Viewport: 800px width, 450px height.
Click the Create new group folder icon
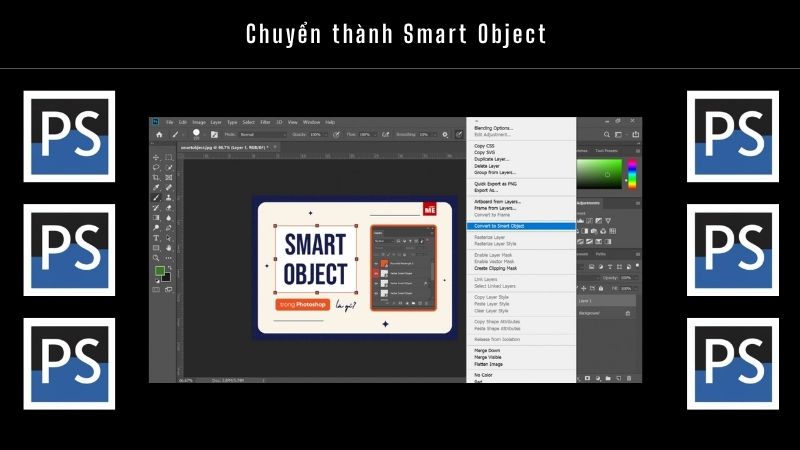click(608, 378)
